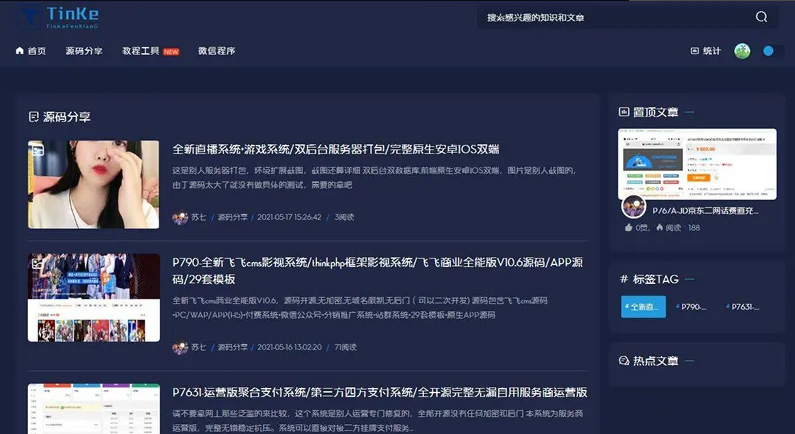
Task: Click 源码分享 category under P790 article
Action: pos(233,347)
